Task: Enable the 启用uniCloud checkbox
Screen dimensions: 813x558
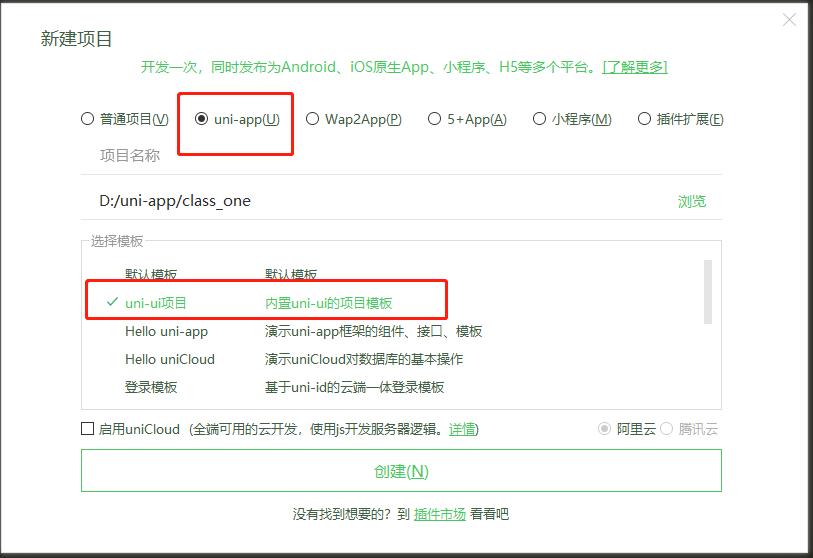Action: (x=88, y=429)
